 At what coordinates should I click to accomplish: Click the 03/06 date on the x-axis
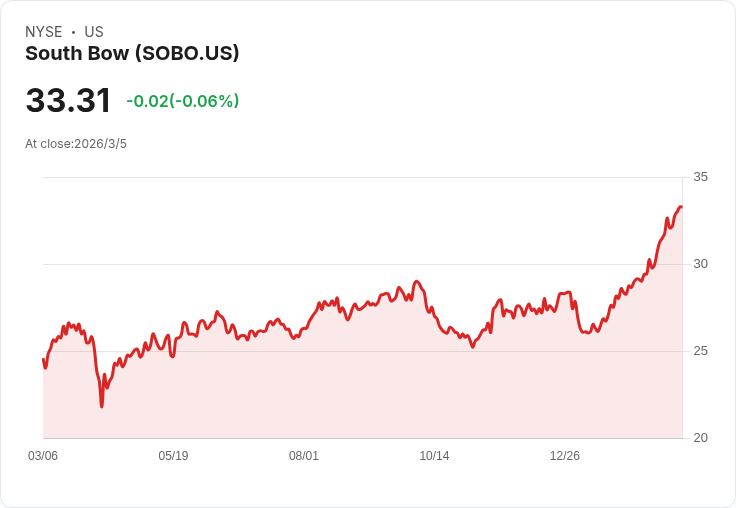pyautogui.click(x=43, y=456)
